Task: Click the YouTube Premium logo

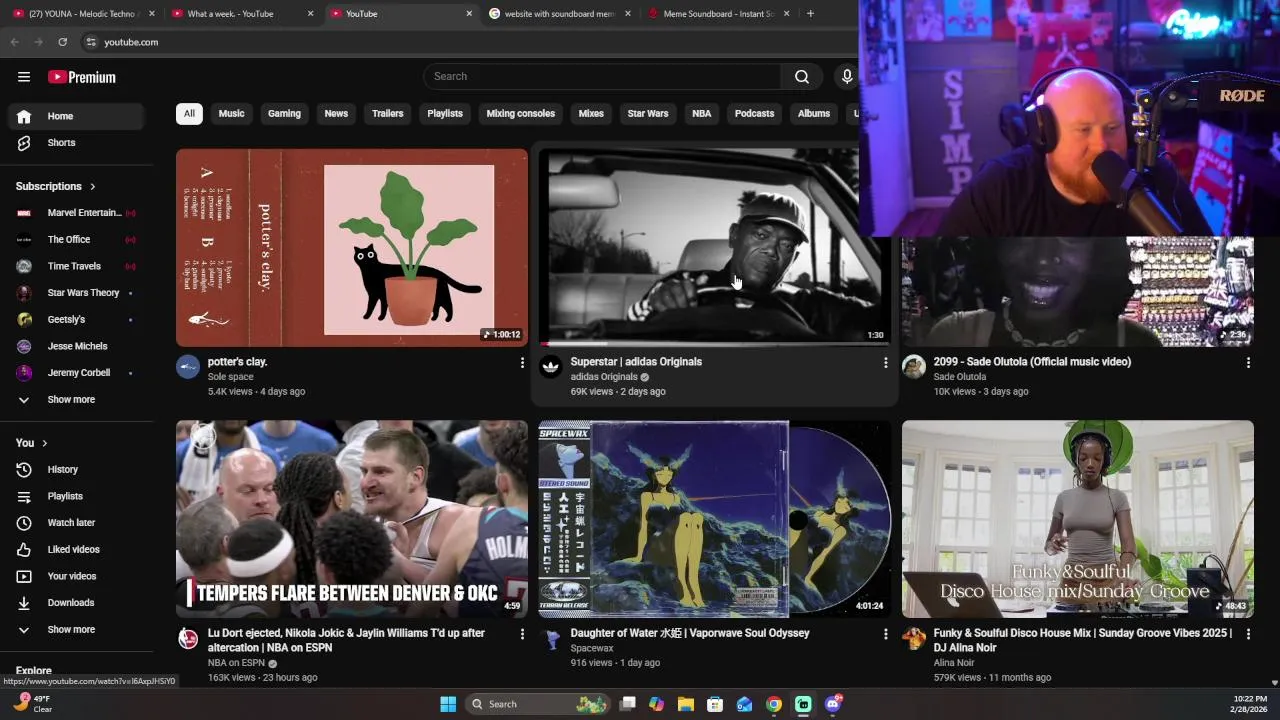Action: click(82, 77)
